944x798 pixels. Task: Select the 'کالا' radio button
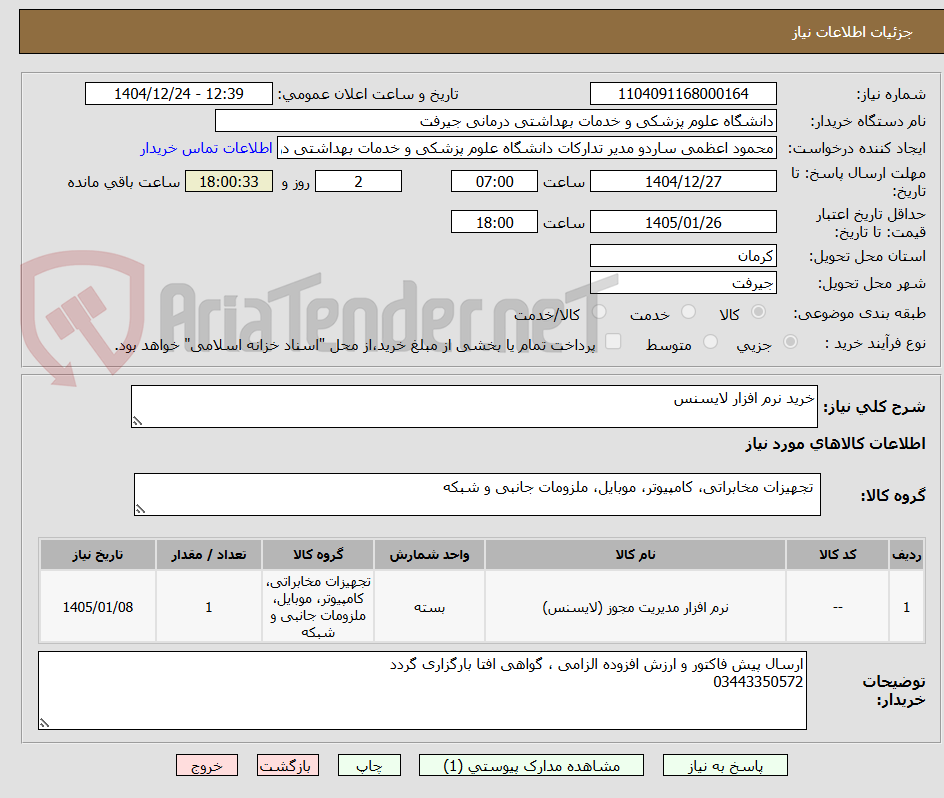click(759, 312)
